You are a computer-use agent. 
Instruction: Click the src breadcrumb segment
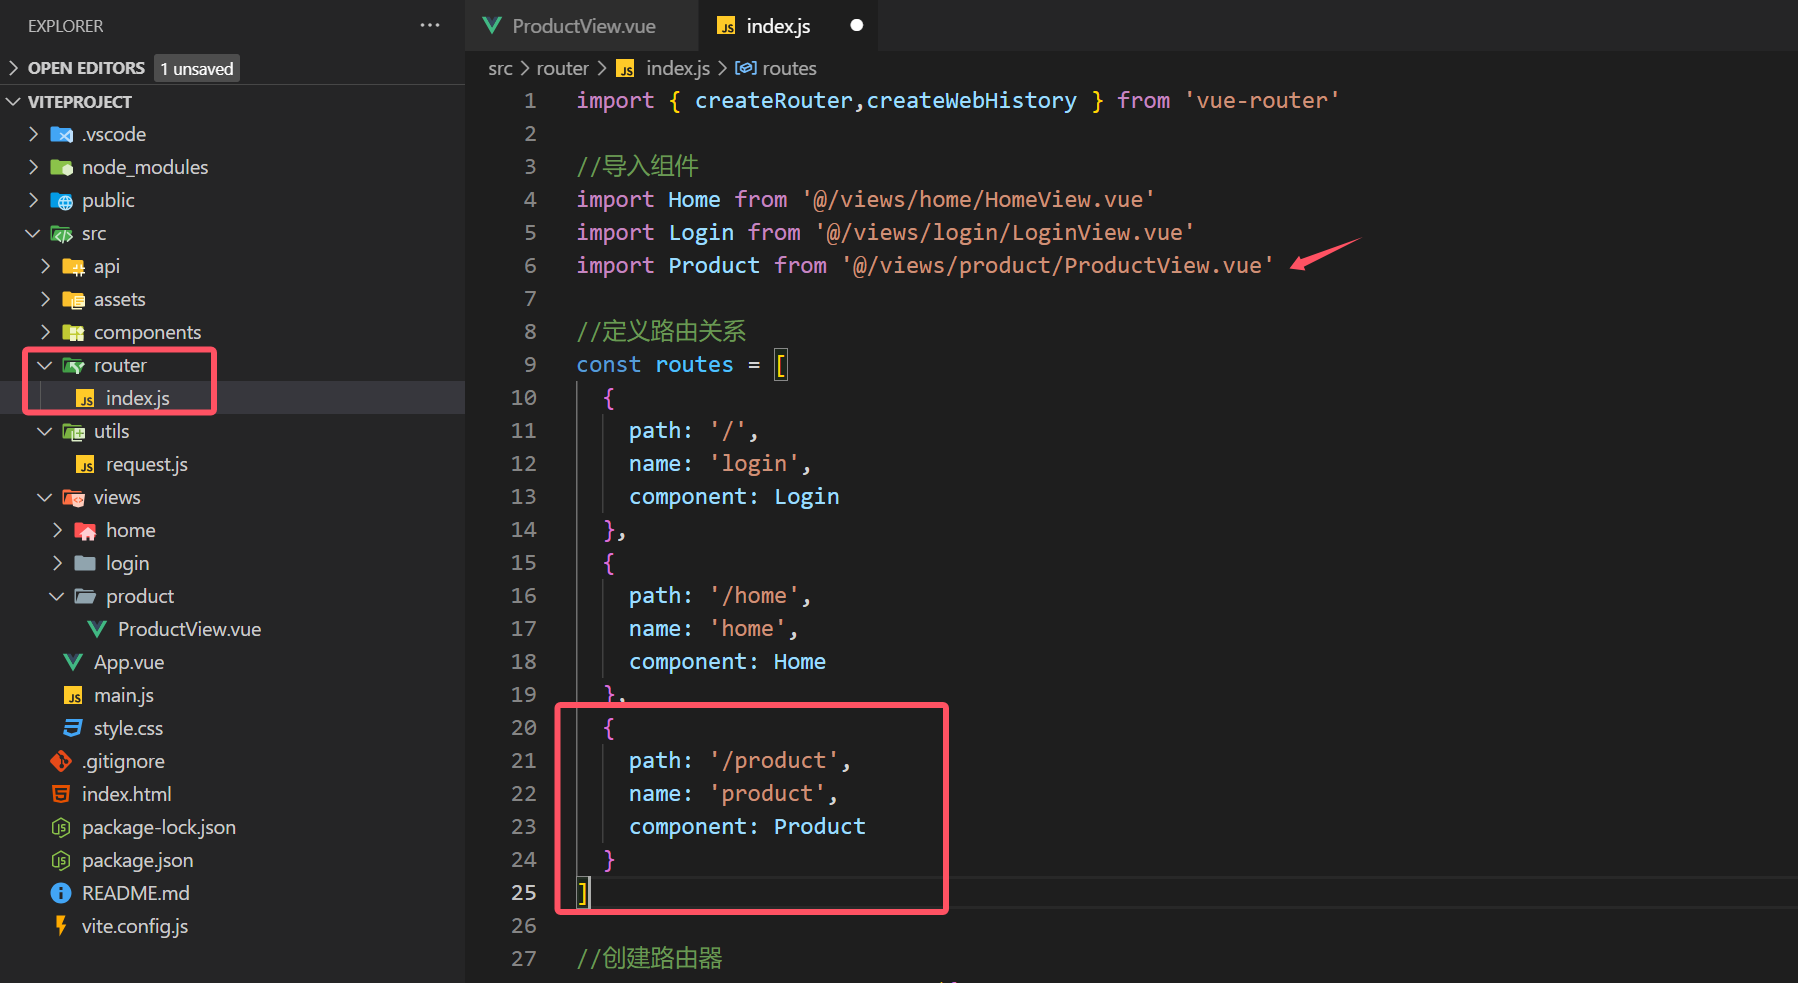click(500, 68)
